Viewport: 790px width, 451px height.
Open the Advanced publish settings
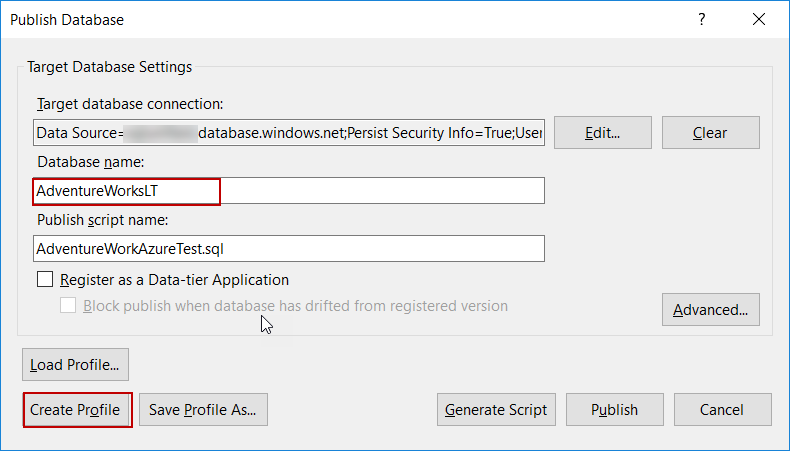(710, 310)
